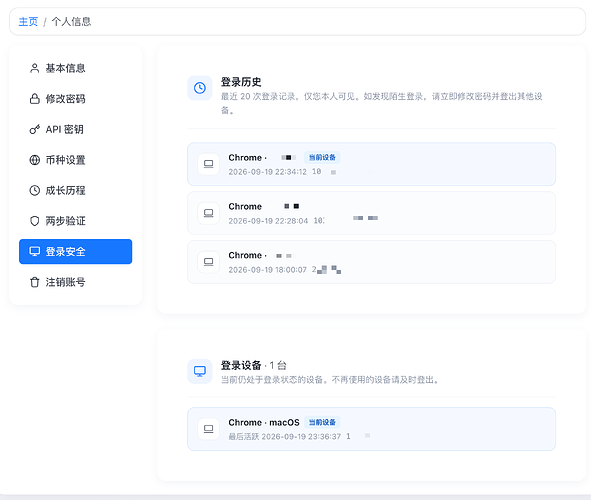Viewport: 591px width, 500px height.
Task: Open 币种设置 in the sidebar
Action: click(x=75, y=160)
